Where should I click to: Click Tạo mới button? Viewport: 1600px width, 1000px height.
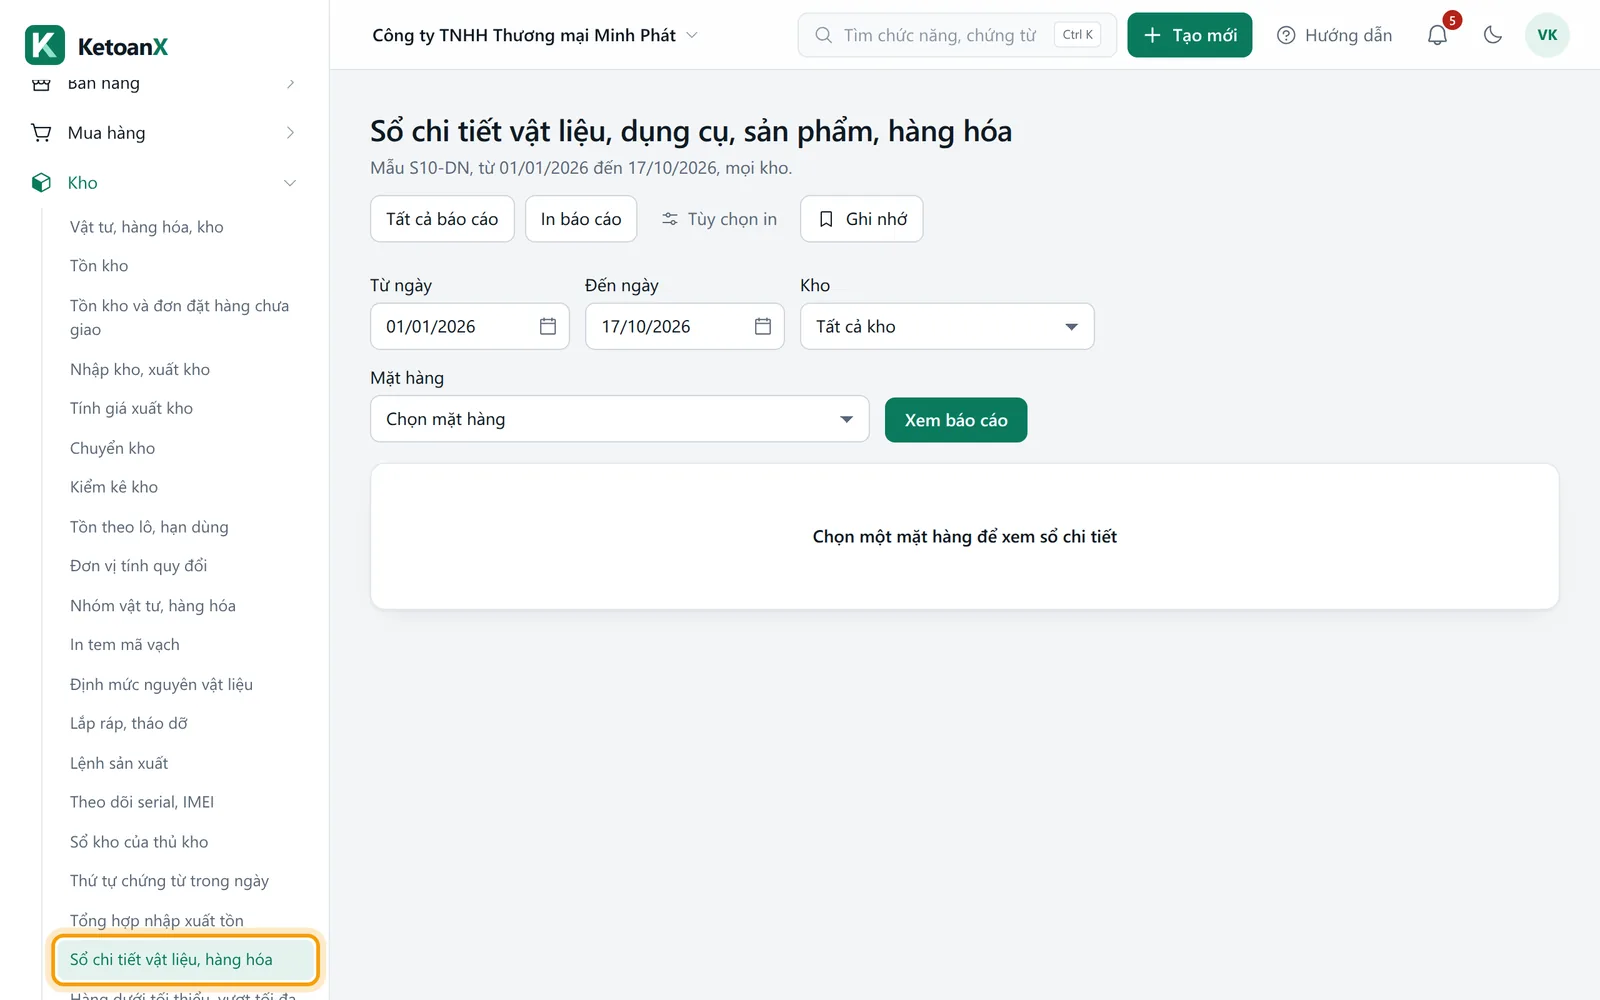(1190, 35)
